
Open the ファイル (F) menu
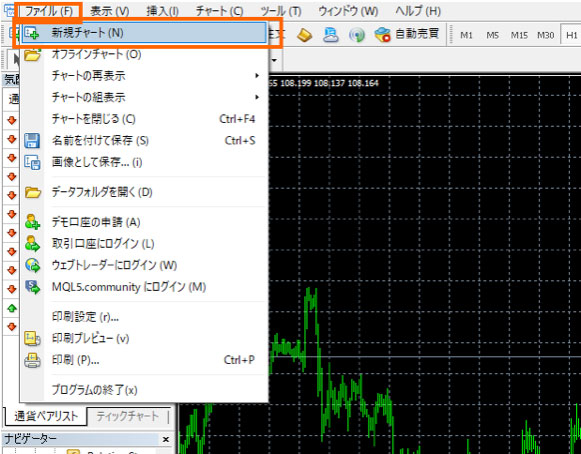[x=49, y=11]
